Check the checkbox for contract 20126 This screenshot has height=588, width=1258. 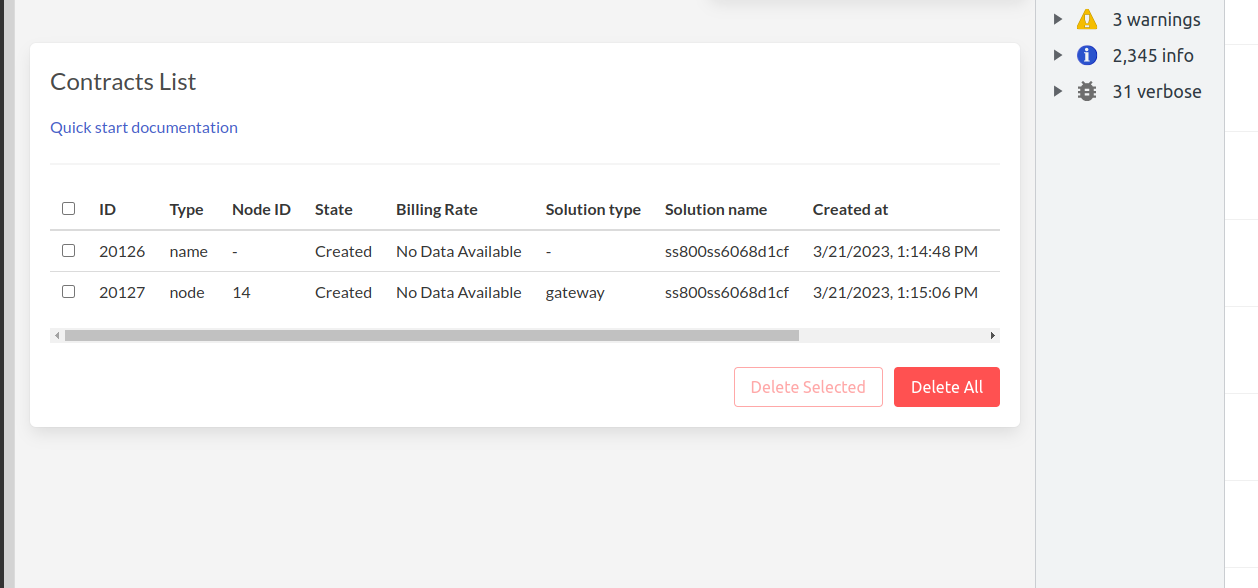[x=68, y=250]
